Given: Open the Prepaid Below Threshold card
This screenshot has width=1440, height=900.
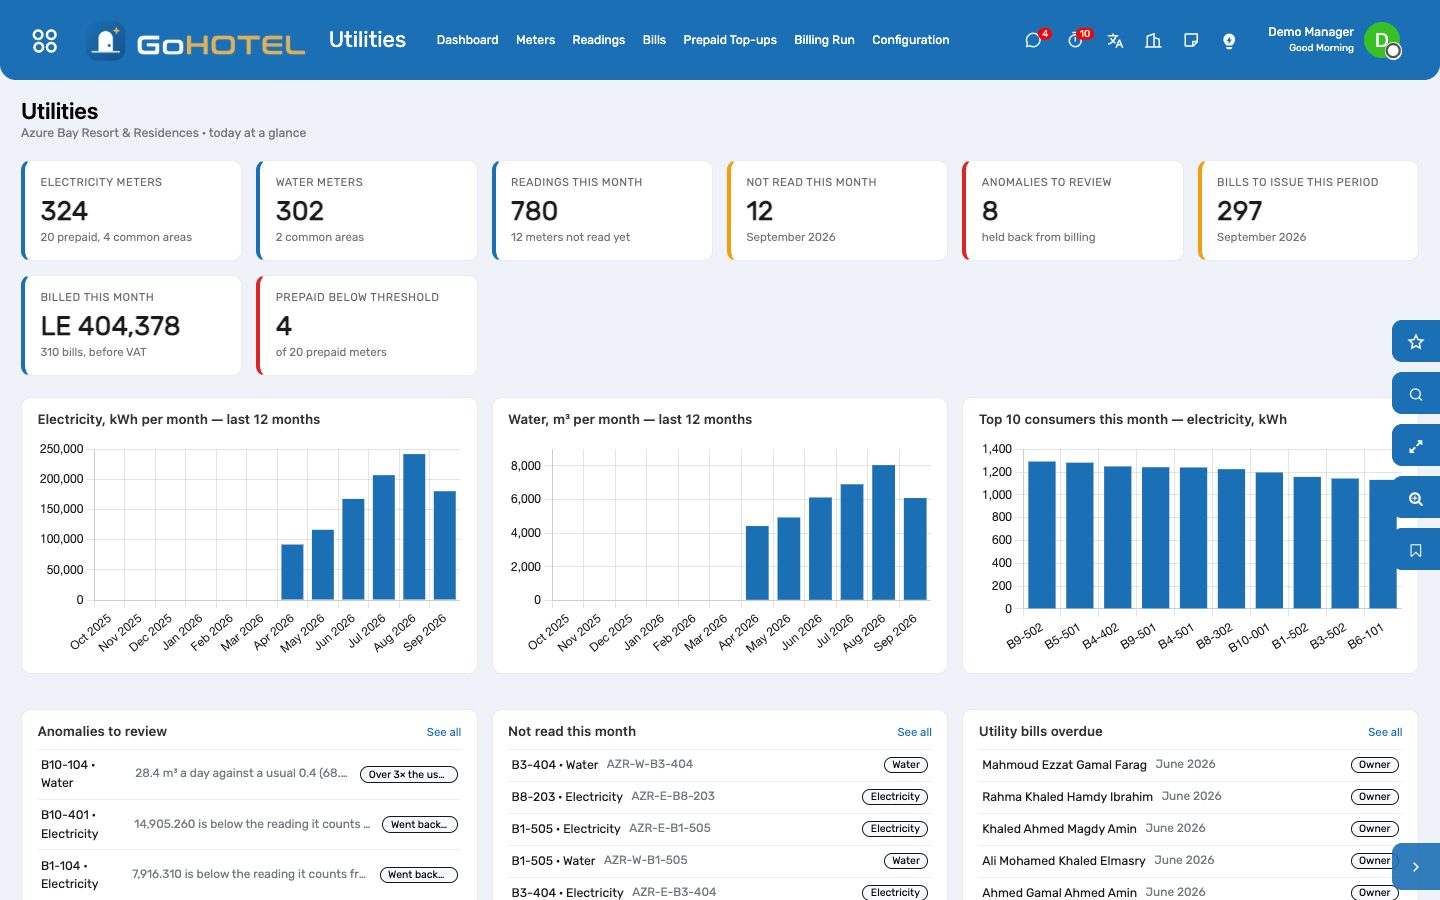Looking at the screenshot, I should pyautogui.click(x=367, y=326).
